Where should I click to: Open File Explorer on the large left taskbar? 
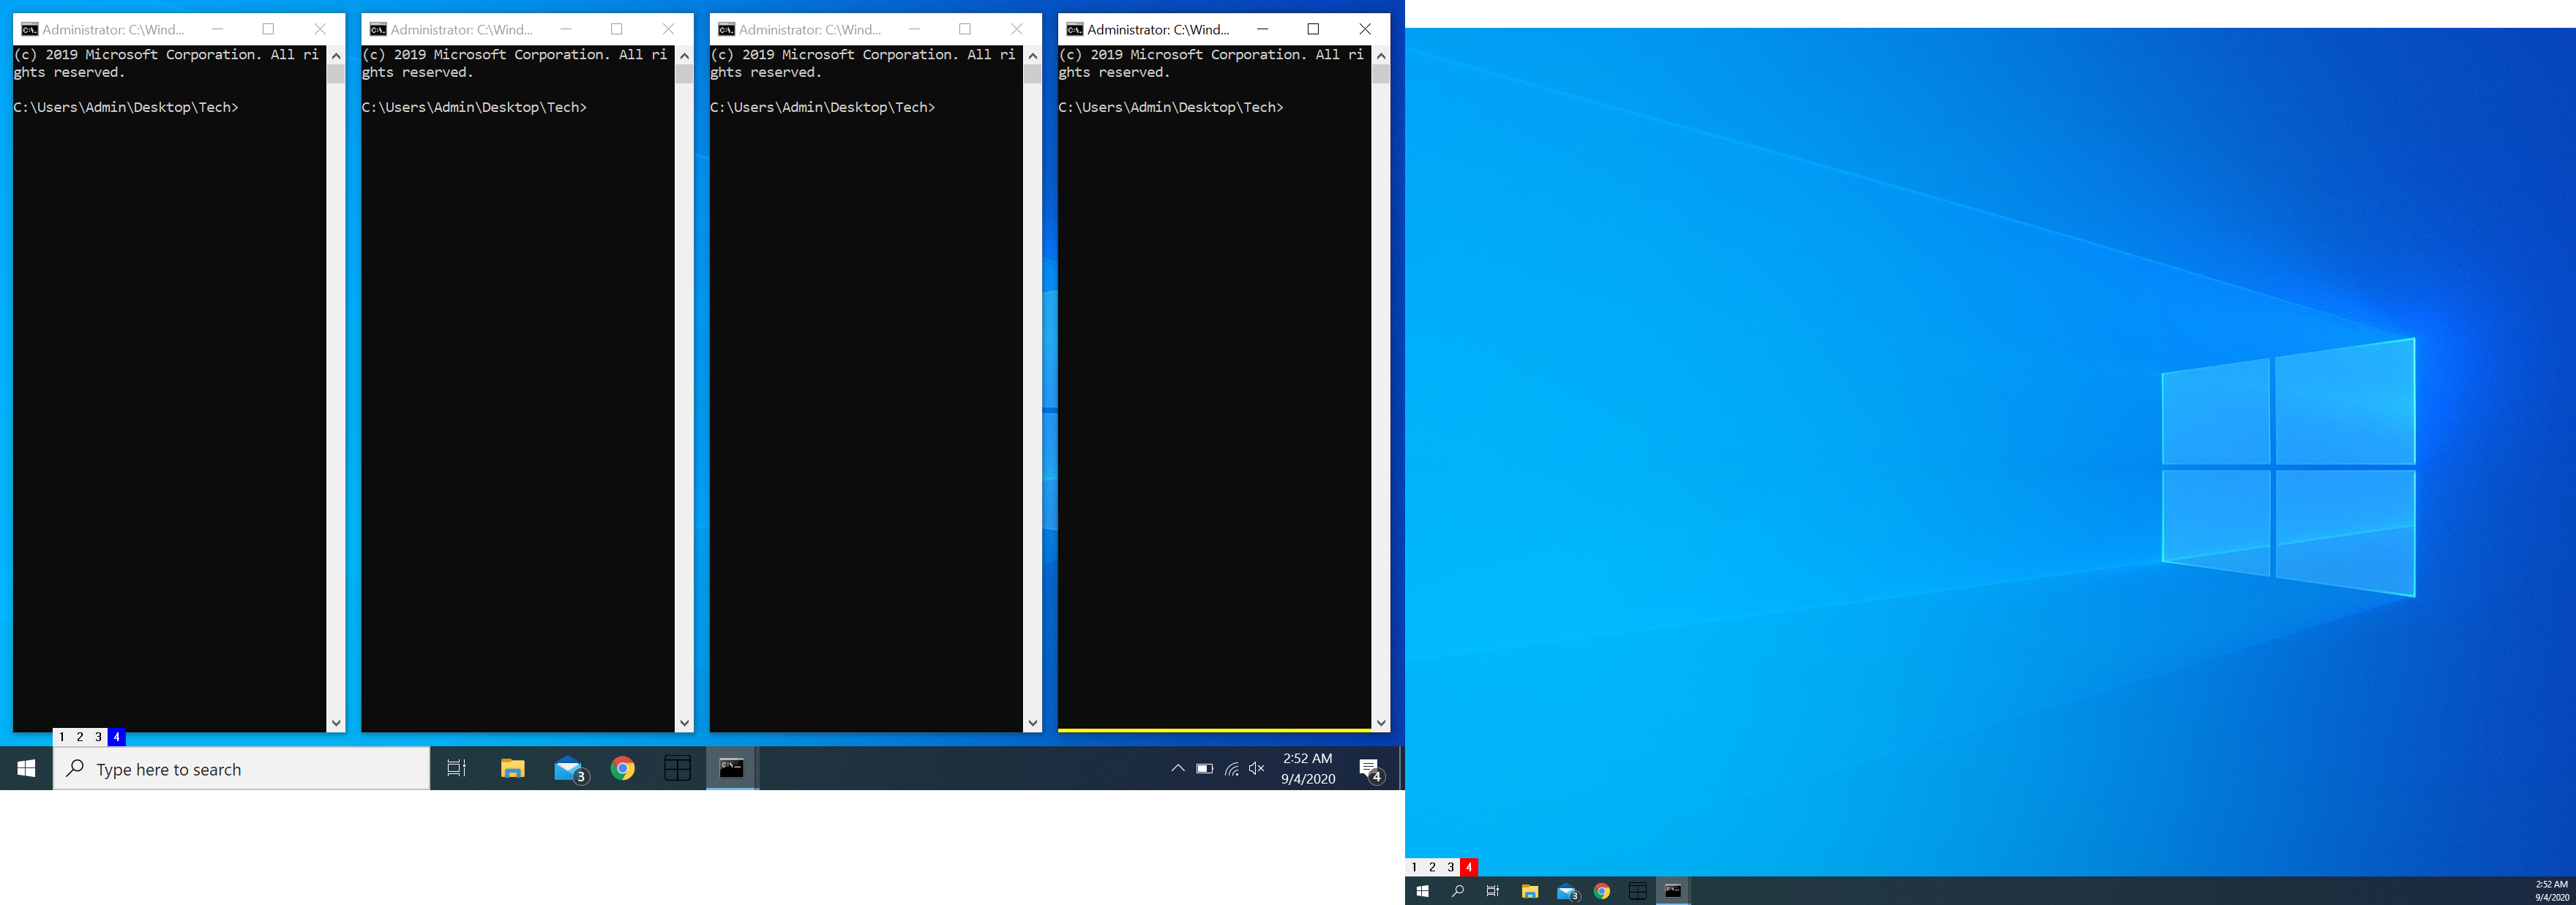(513, 768)
